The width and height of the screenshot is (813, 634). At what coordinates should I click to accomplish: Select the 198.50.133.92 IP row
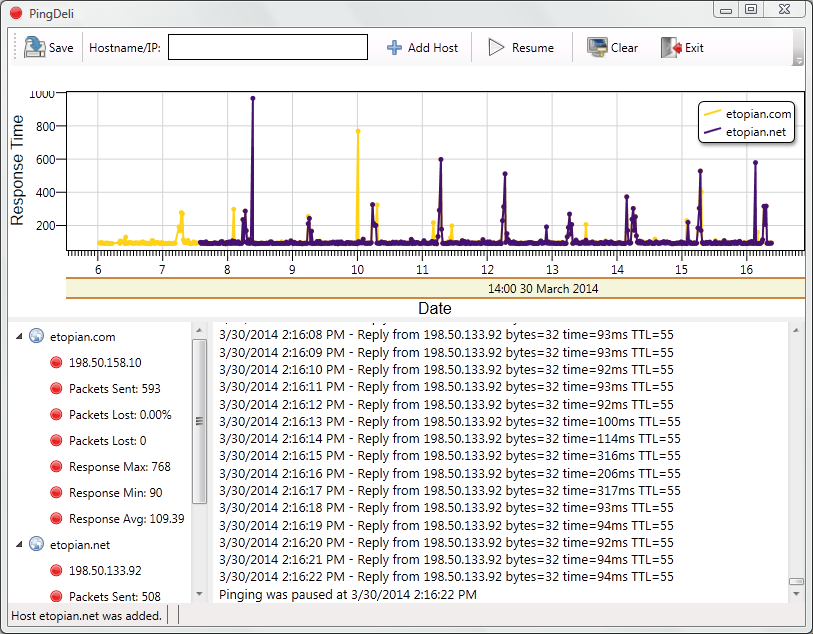105,570
